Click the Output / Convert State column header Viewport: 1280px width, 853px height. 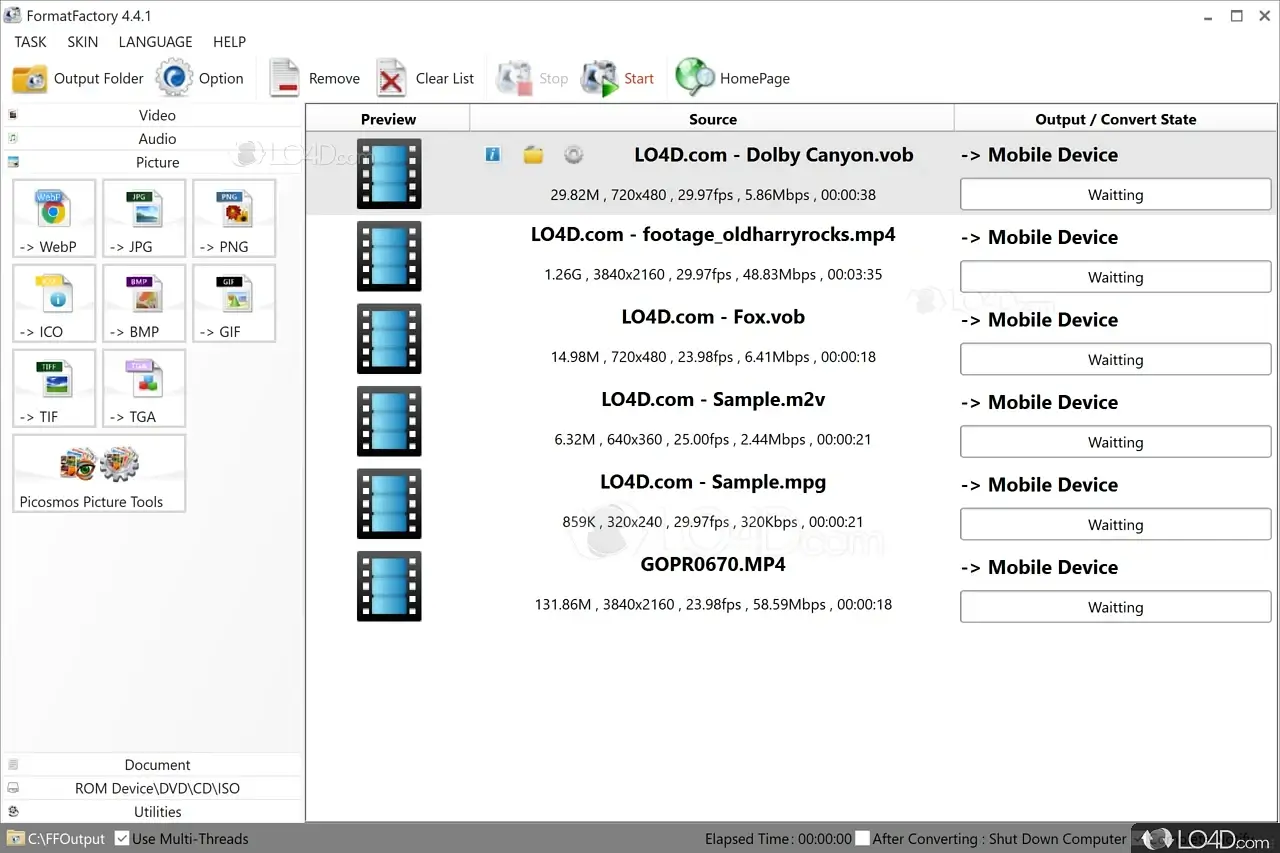click(x=1116, y=119)
